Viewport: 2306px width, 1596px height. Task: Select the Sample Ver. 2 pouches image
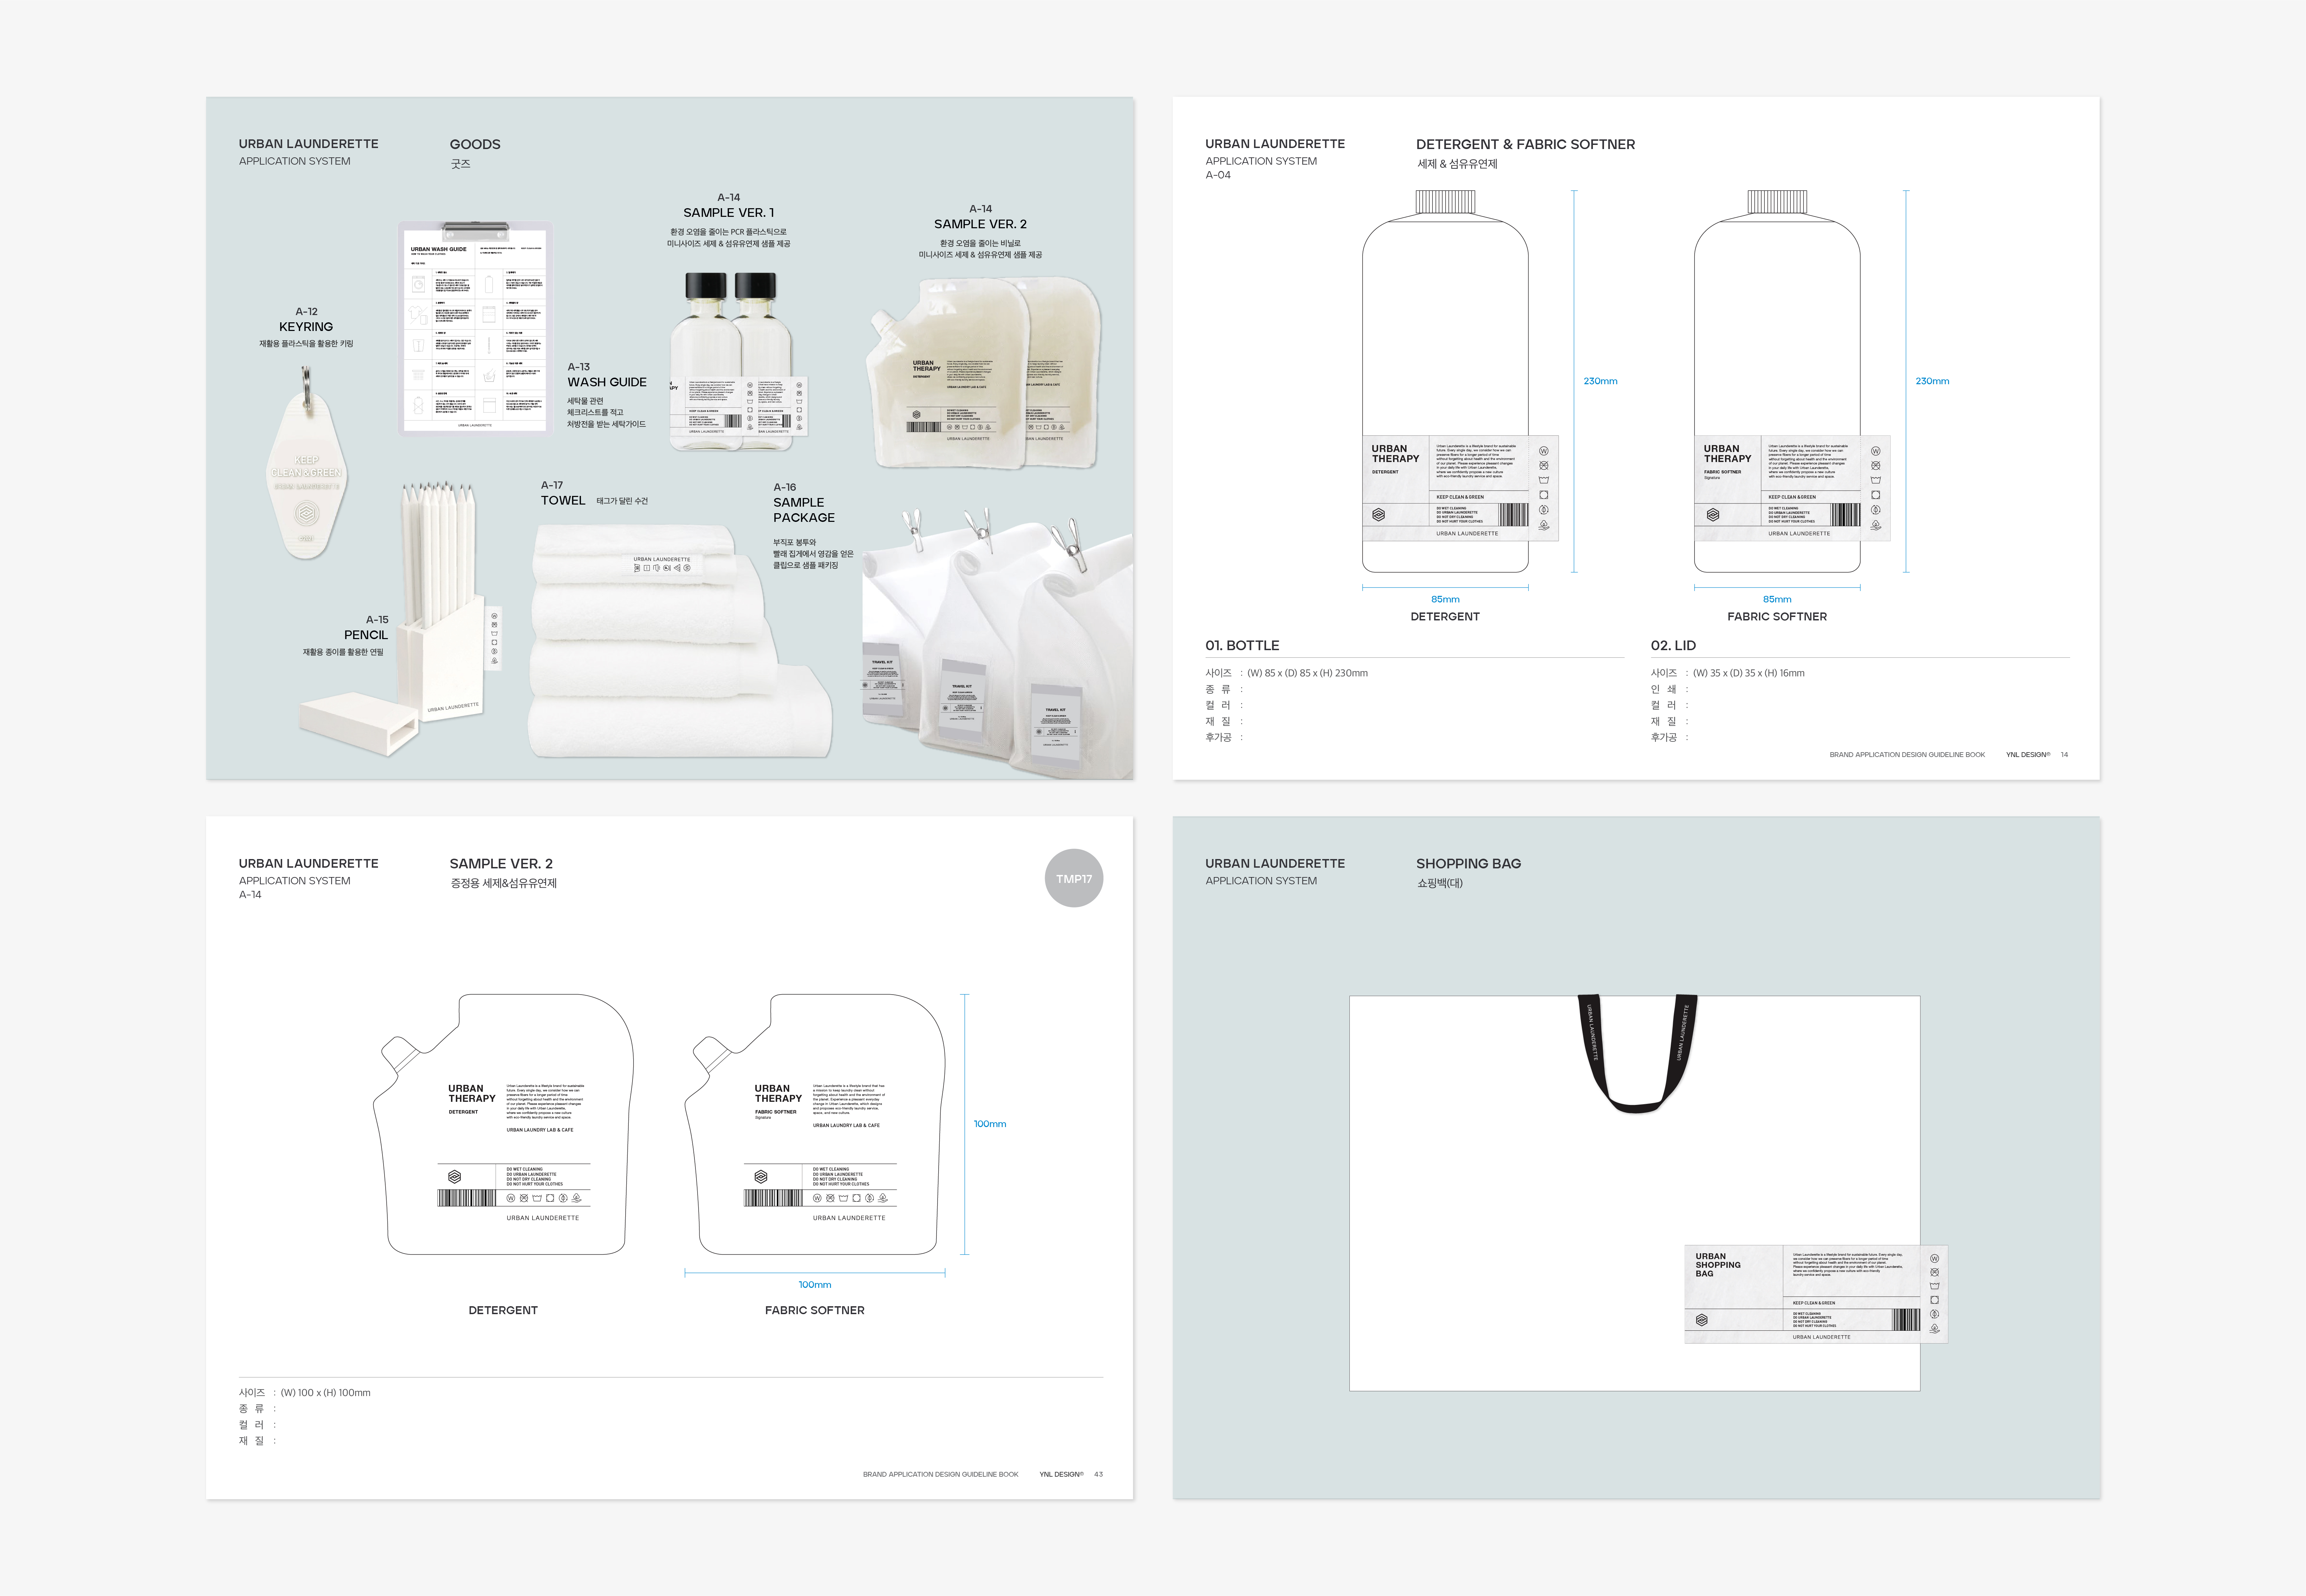[x=983, y=374]
